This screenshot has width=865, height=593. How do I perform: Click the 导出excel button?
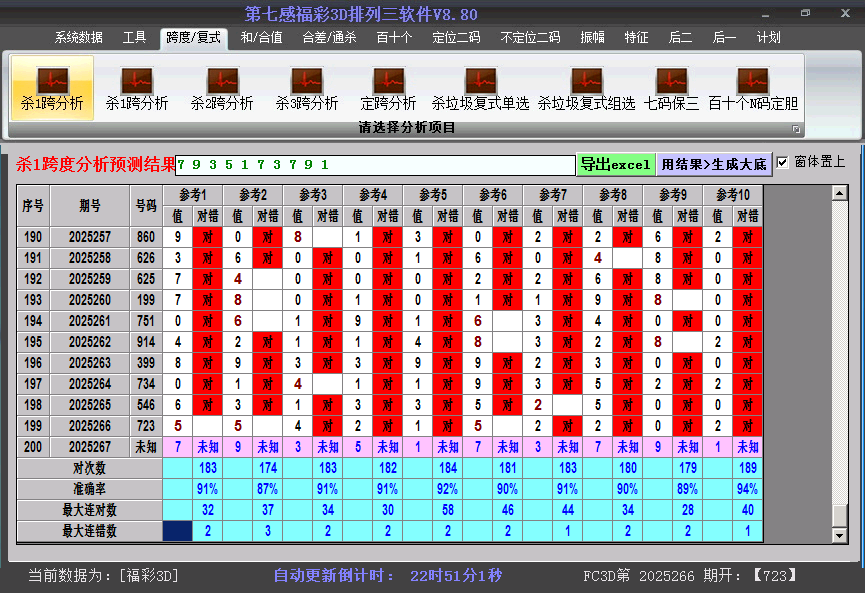[x=615, y=164]
